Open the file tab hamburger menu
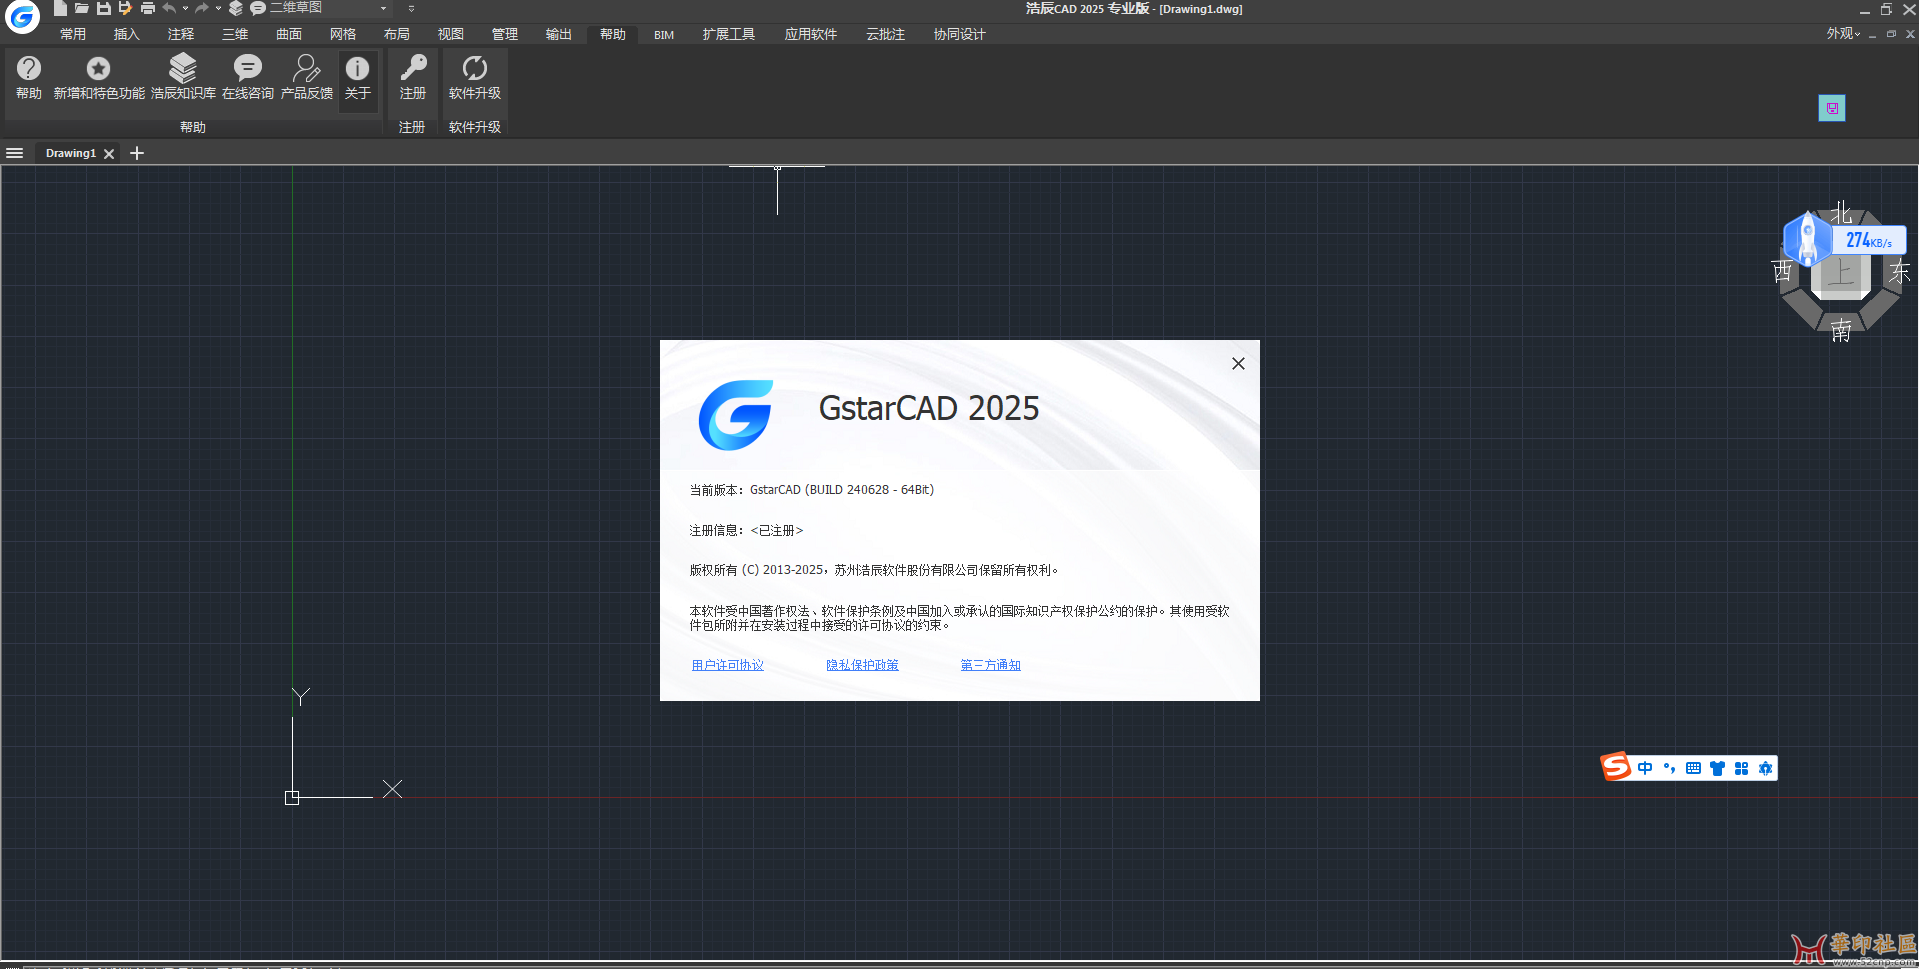The image size is (1919, 969). (15, 153)
